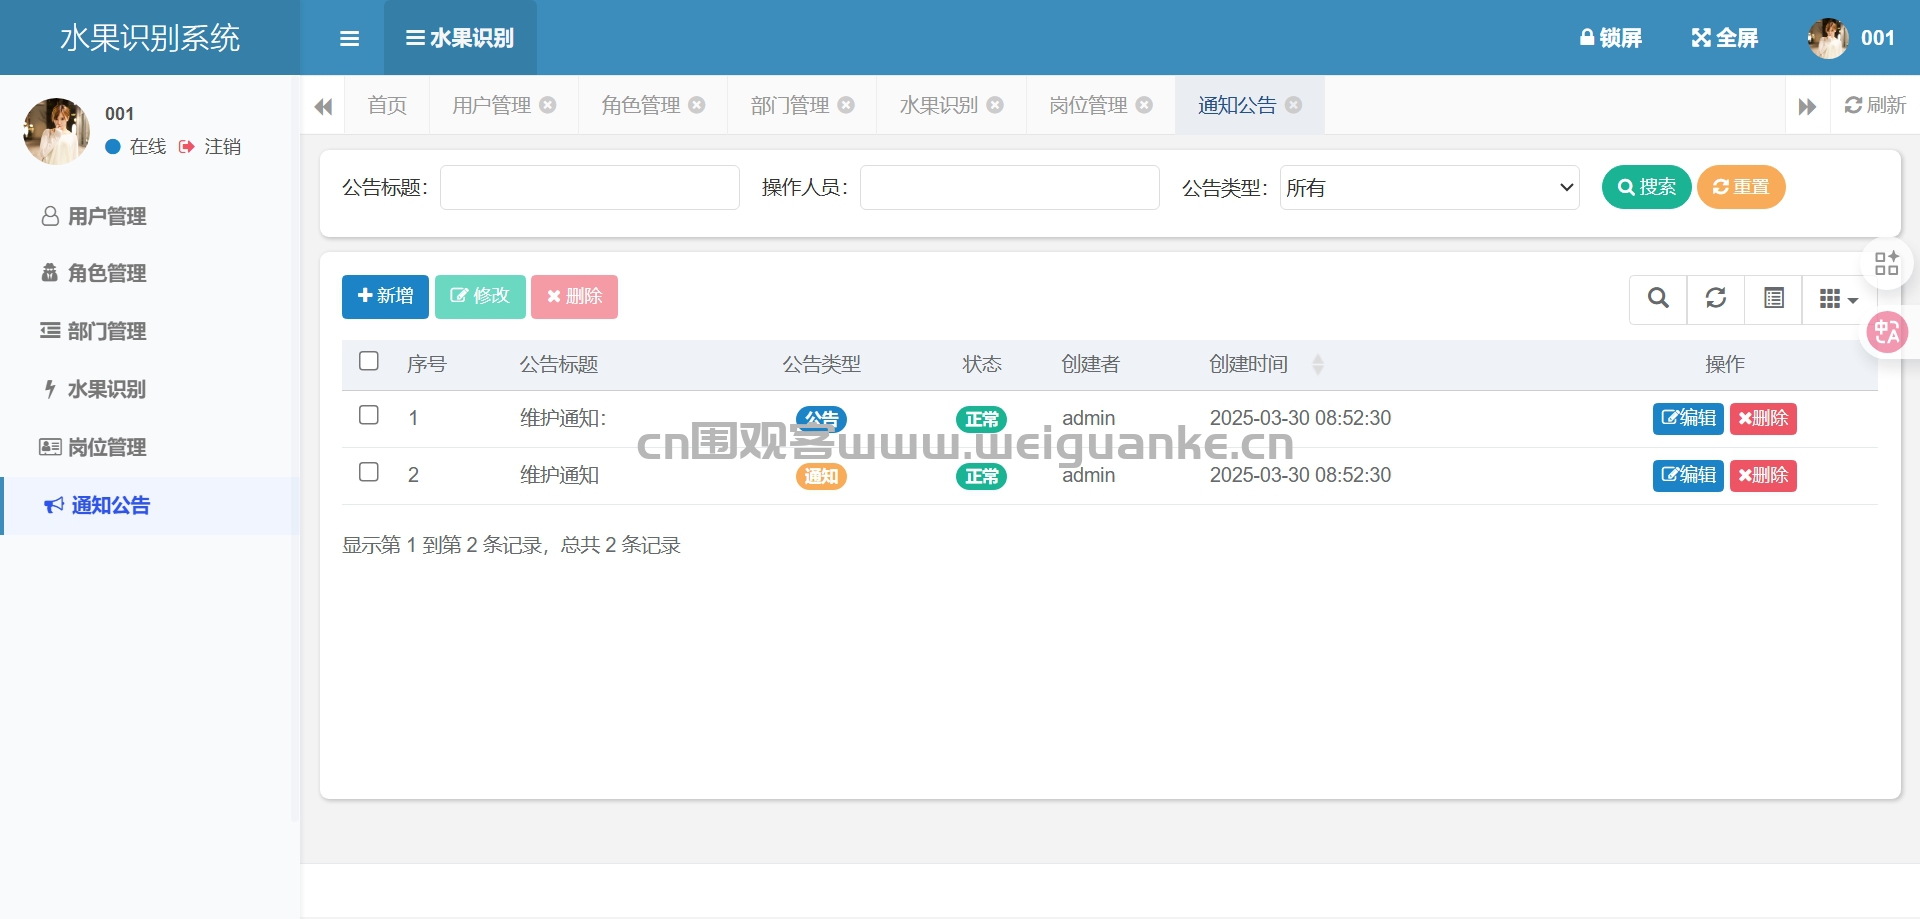The width and height of the screenshot is (1920, 919).
Task: Switch to the 用户管理 tab
Action: pyautogui.click(x=491, y=105)
